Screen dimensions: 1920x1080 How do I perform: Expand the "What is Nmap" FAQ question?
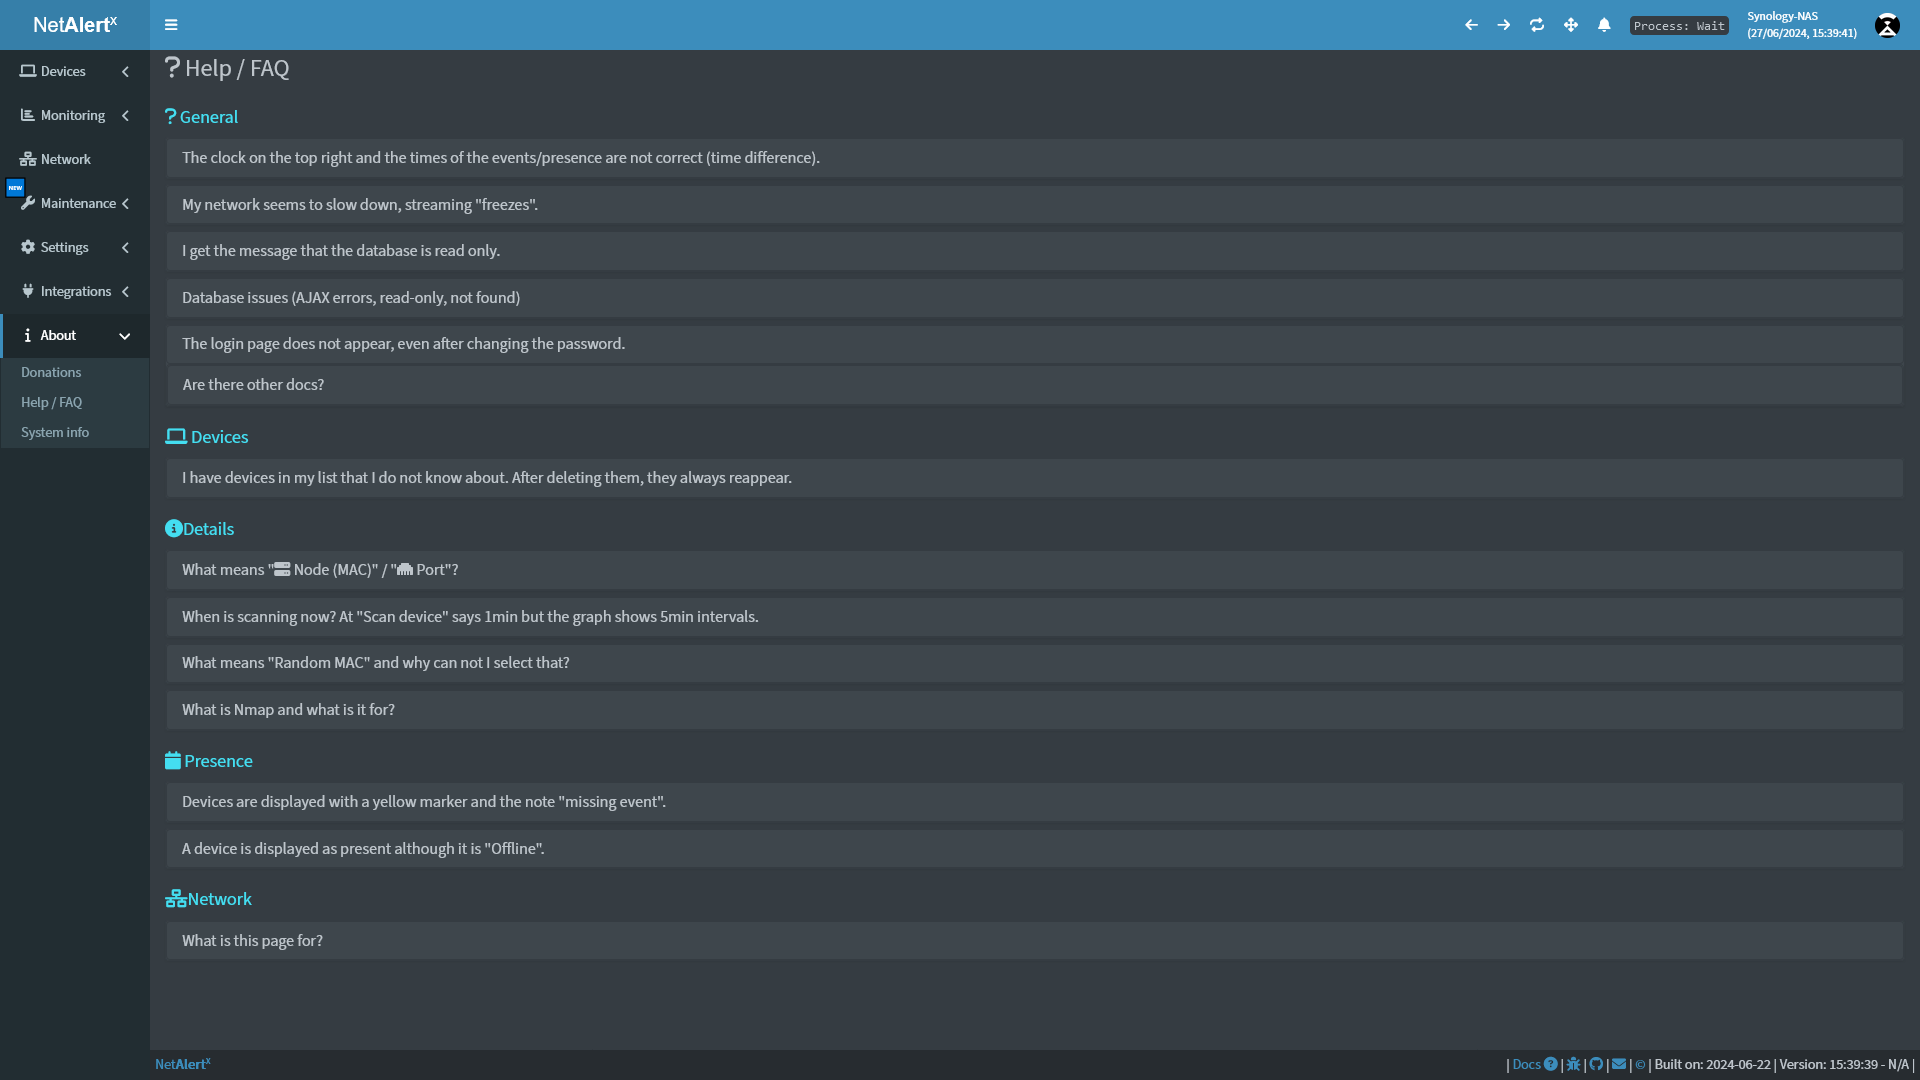click(288, 709)
